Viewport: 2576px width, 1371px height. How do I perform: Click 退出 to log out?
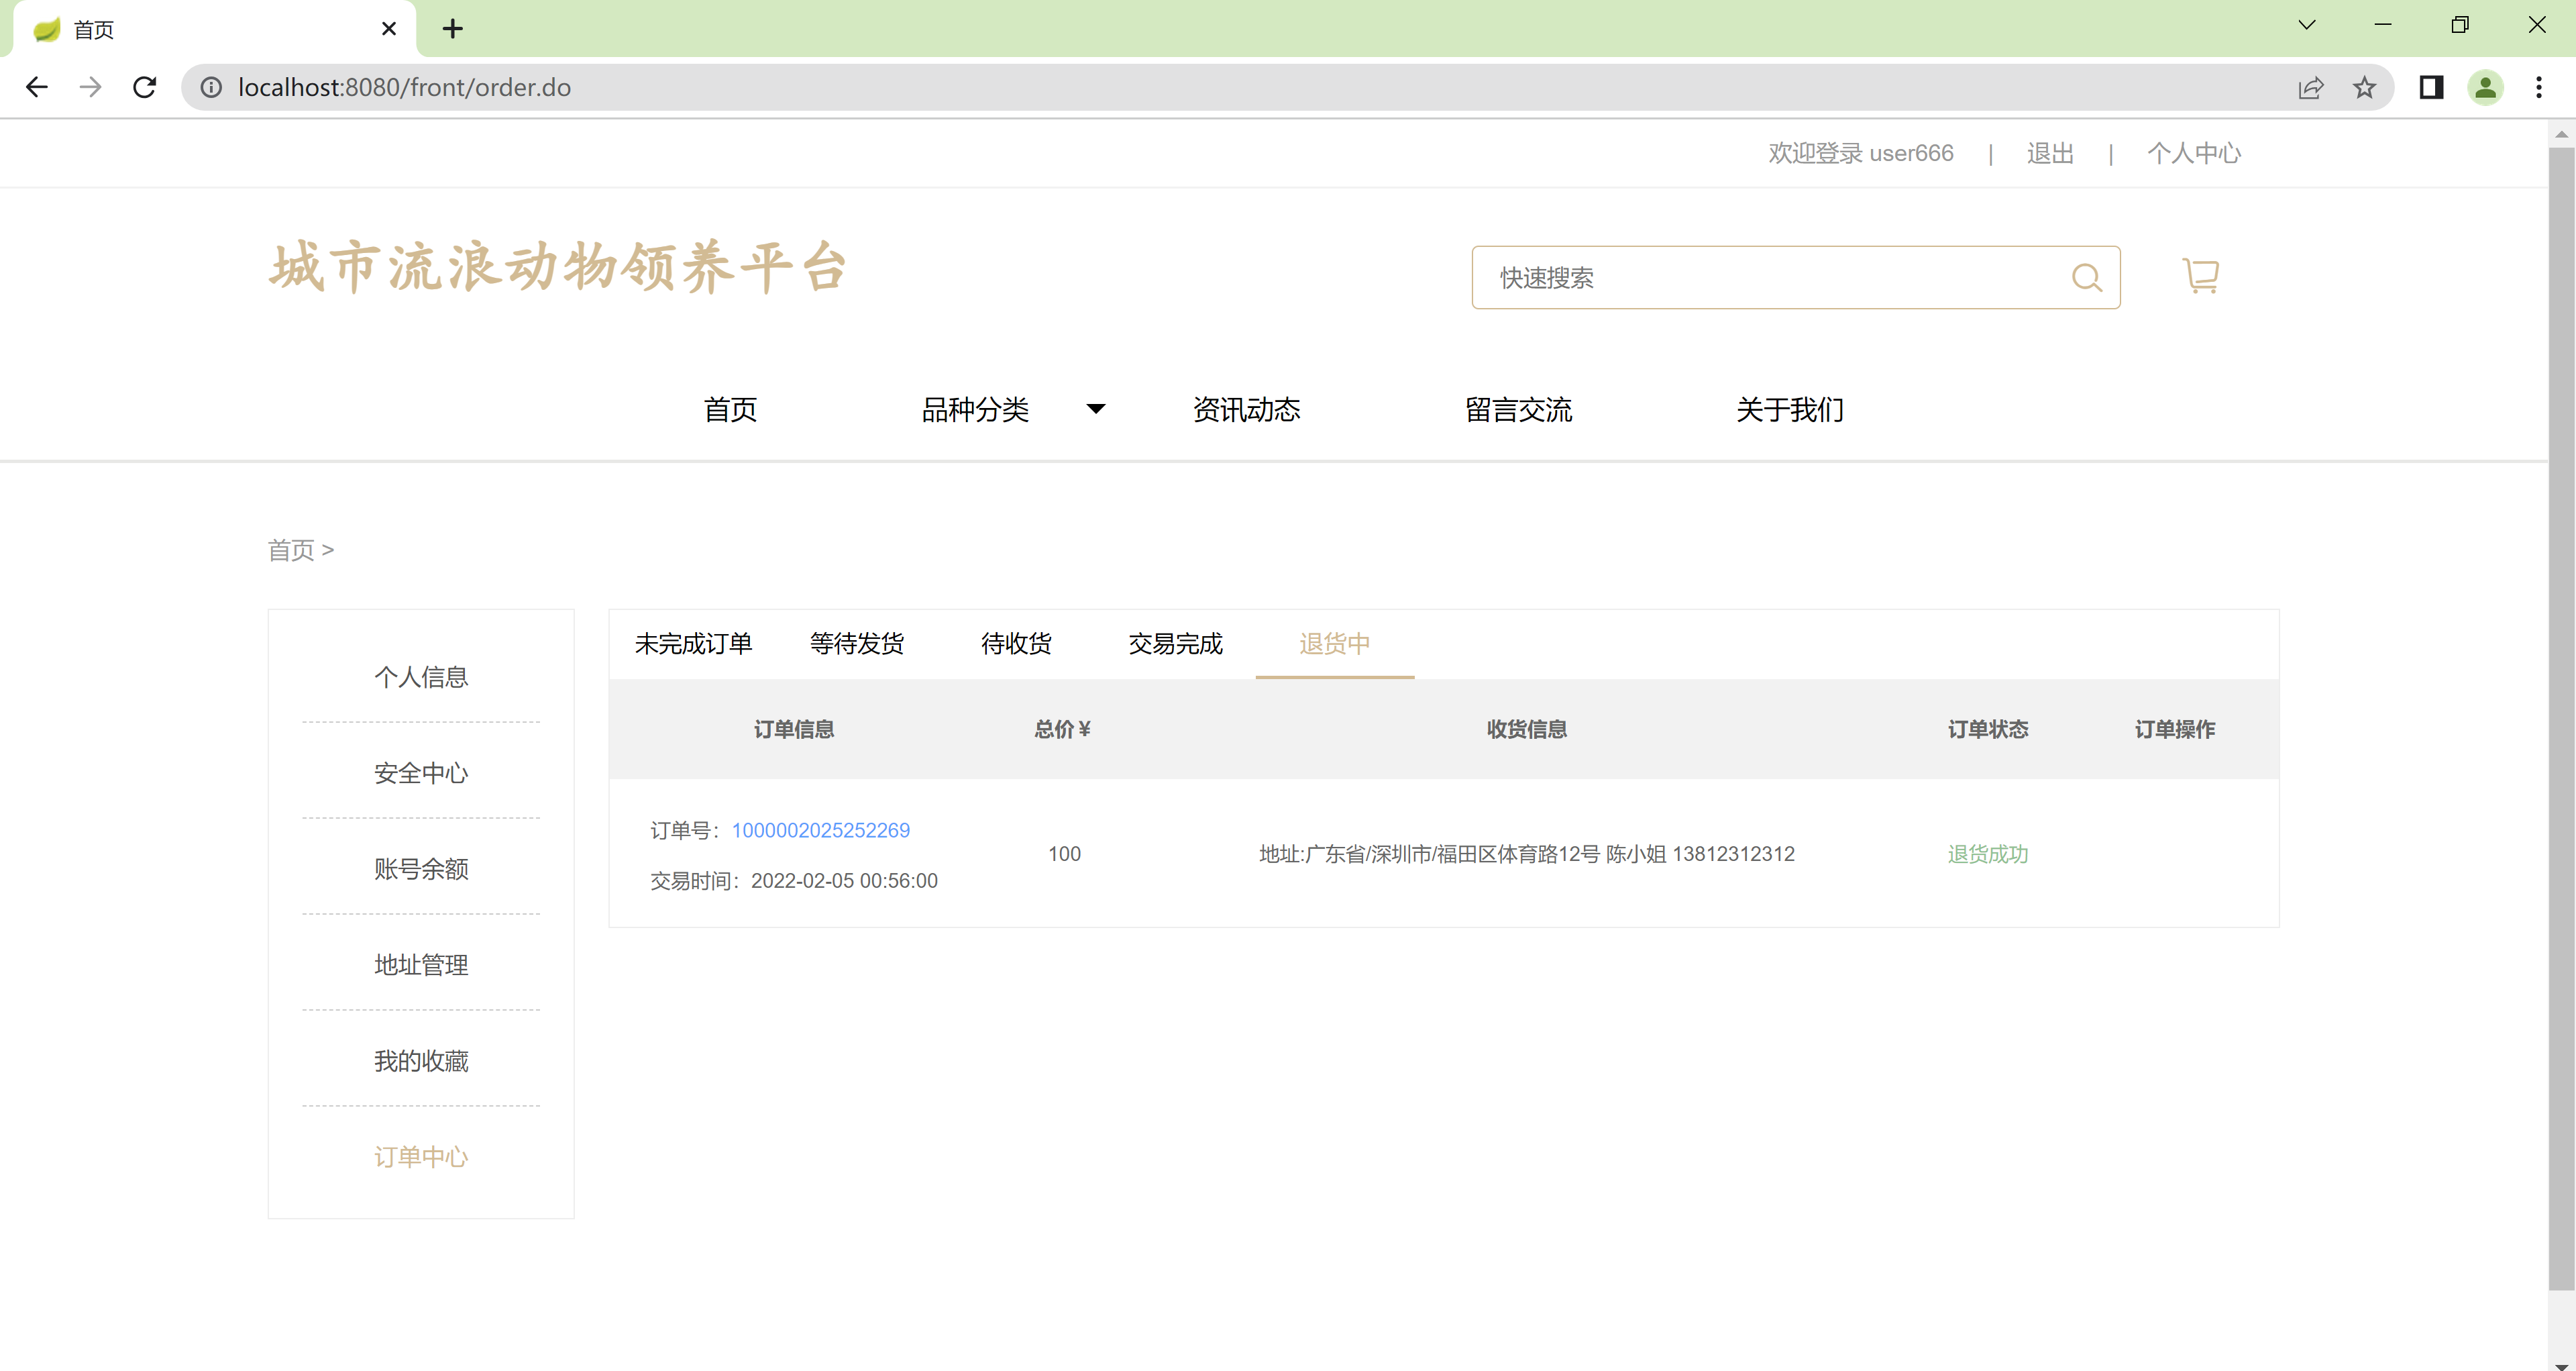pyautogui.click(x=2050, y=153)
